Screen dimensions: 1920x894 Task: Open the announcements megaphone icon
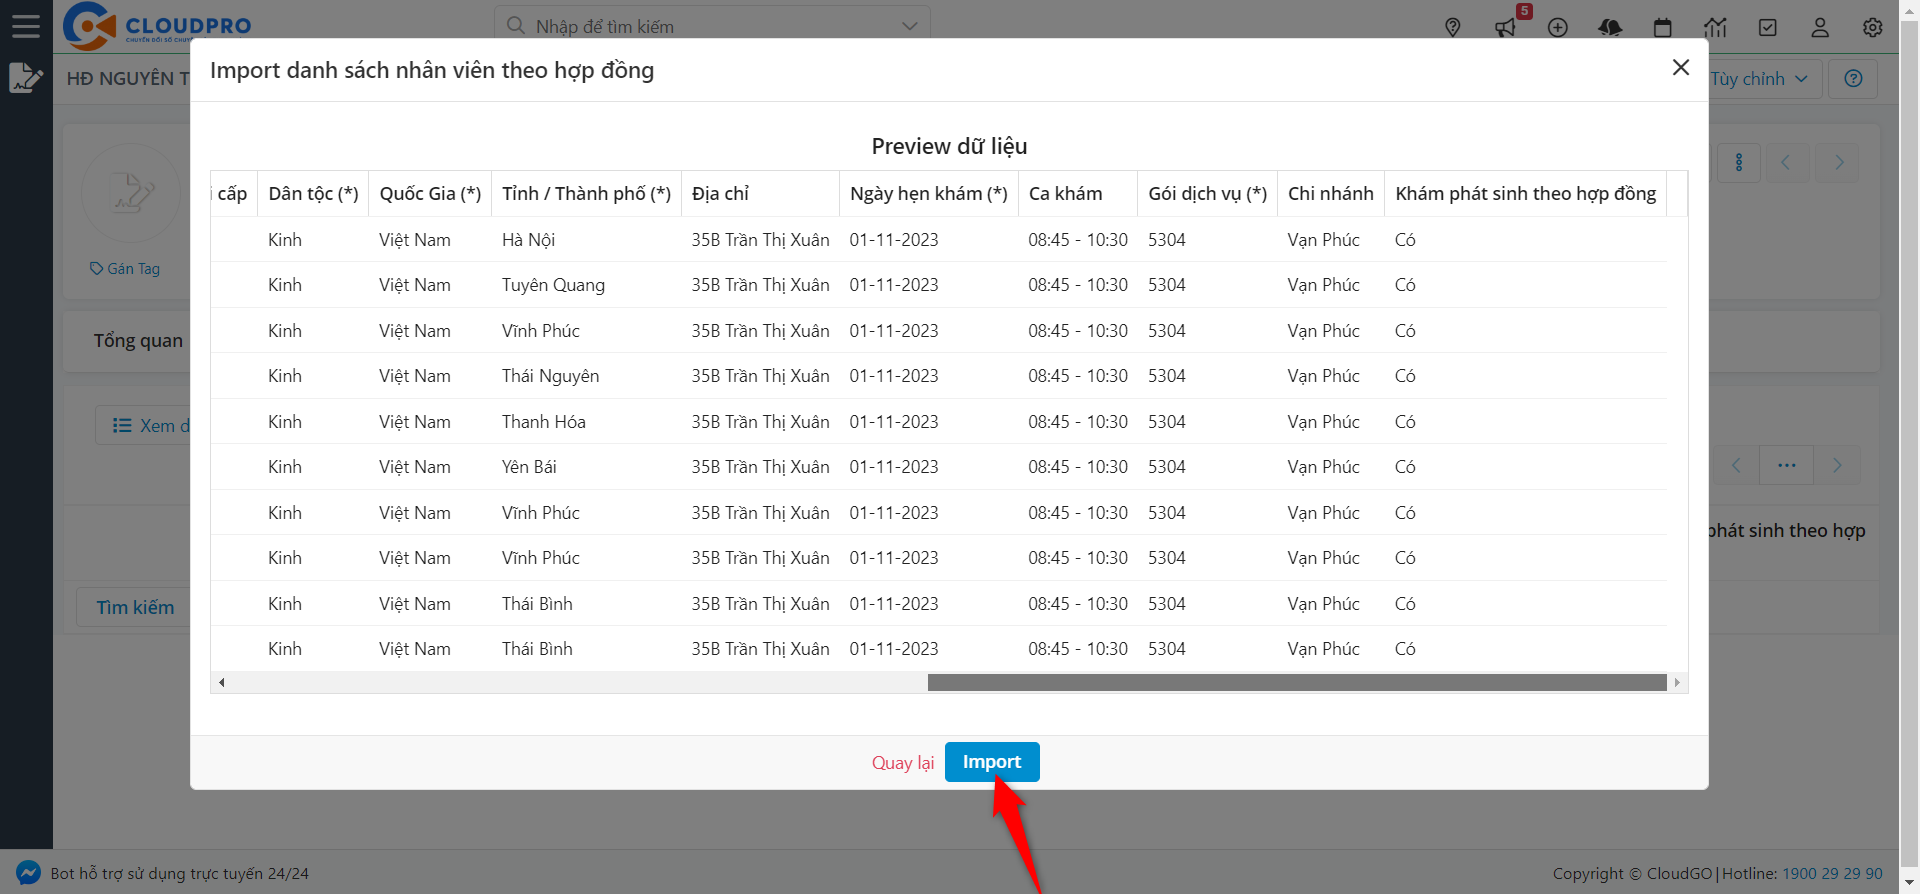1506,28
